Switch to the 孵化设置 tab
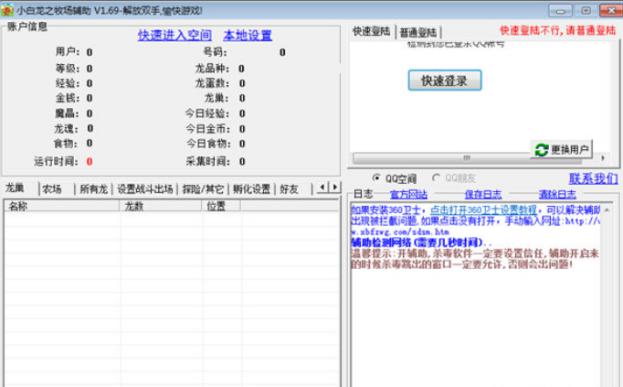Screen dimensions: 623x387 [x=252, y=189]
